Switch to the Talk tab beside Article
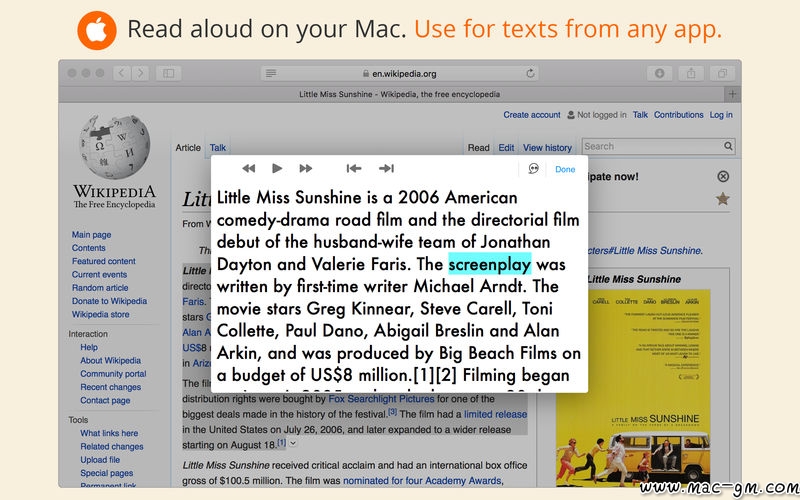 pyautogui.click(x=218, y=147)
